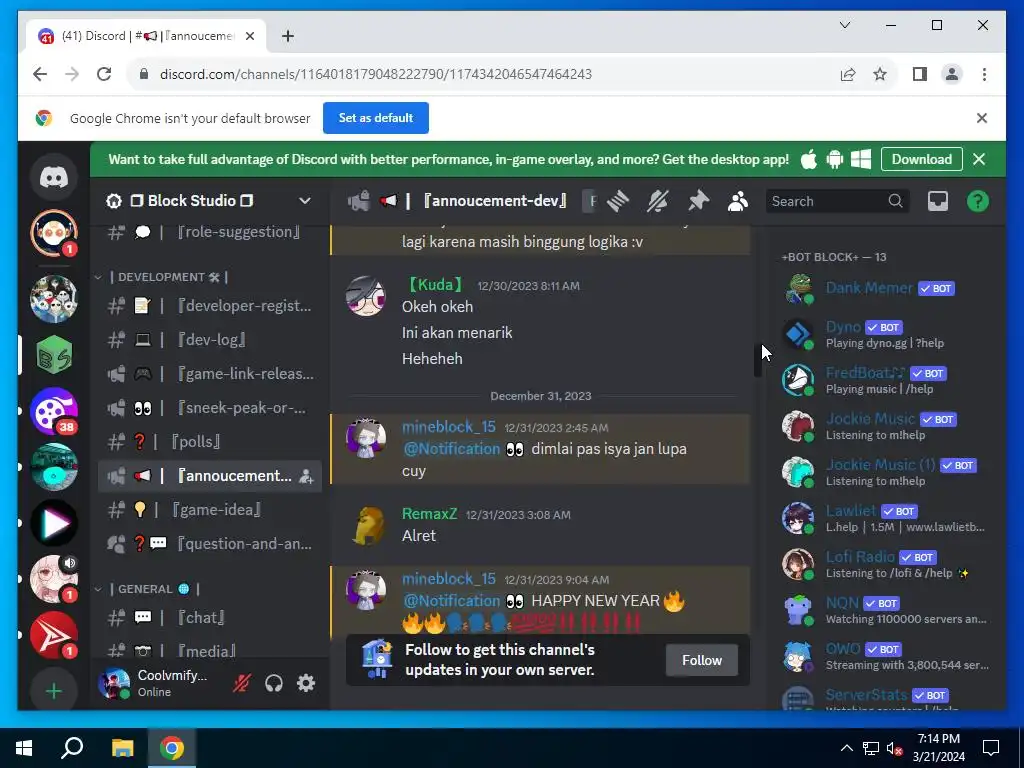Reload the page

(104, 74)
